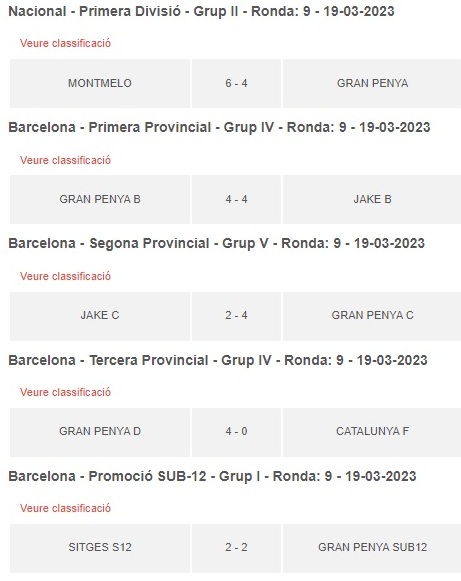
Task: Select the GRAN PENYA SUB12 team cell
Action: pyautogui.click(x=372, y=548)
